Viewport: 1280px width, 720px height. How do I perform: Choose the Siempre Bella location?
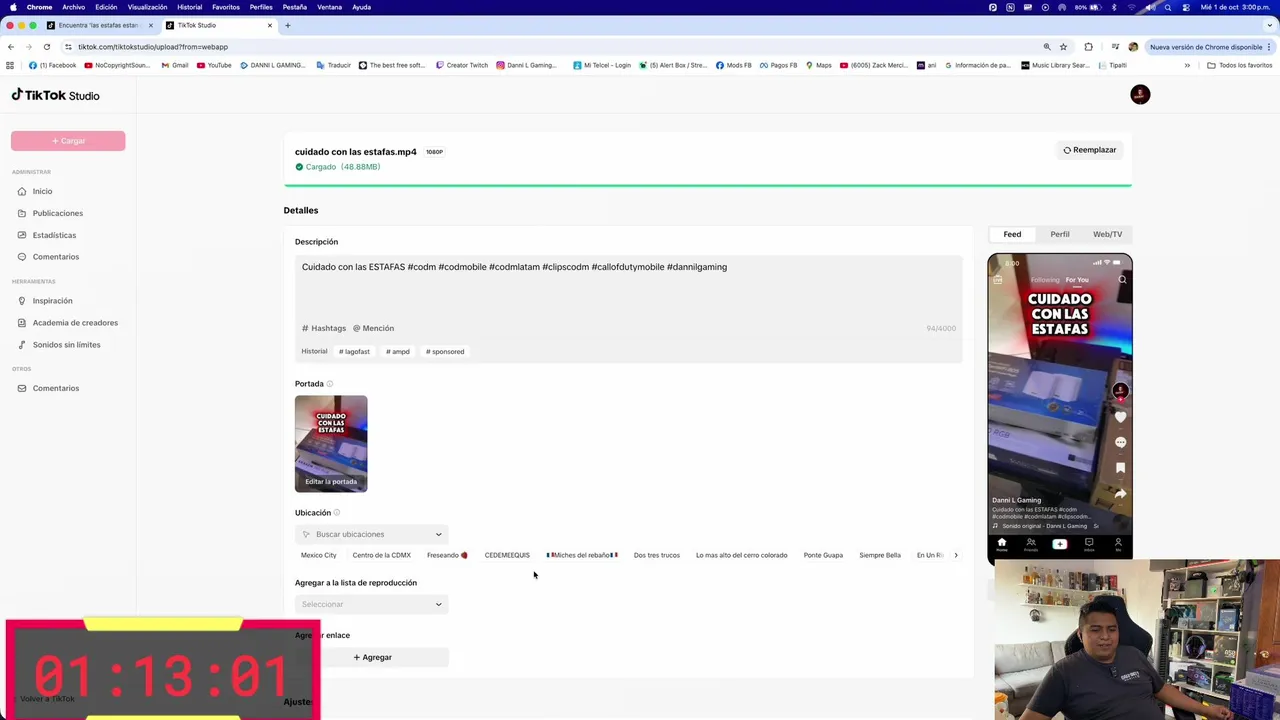pyautogui.click(x=880, y=555)
